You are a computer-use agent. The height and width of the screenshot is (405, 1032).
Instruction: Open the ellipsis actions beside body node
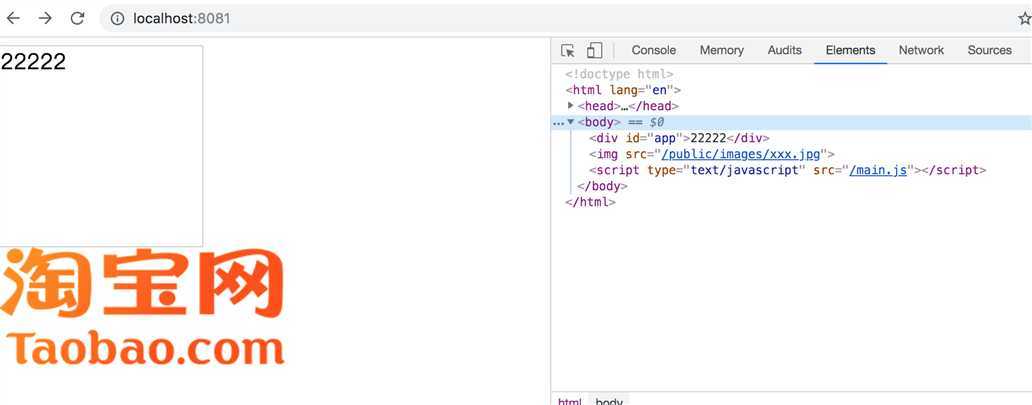pos(558,122)
